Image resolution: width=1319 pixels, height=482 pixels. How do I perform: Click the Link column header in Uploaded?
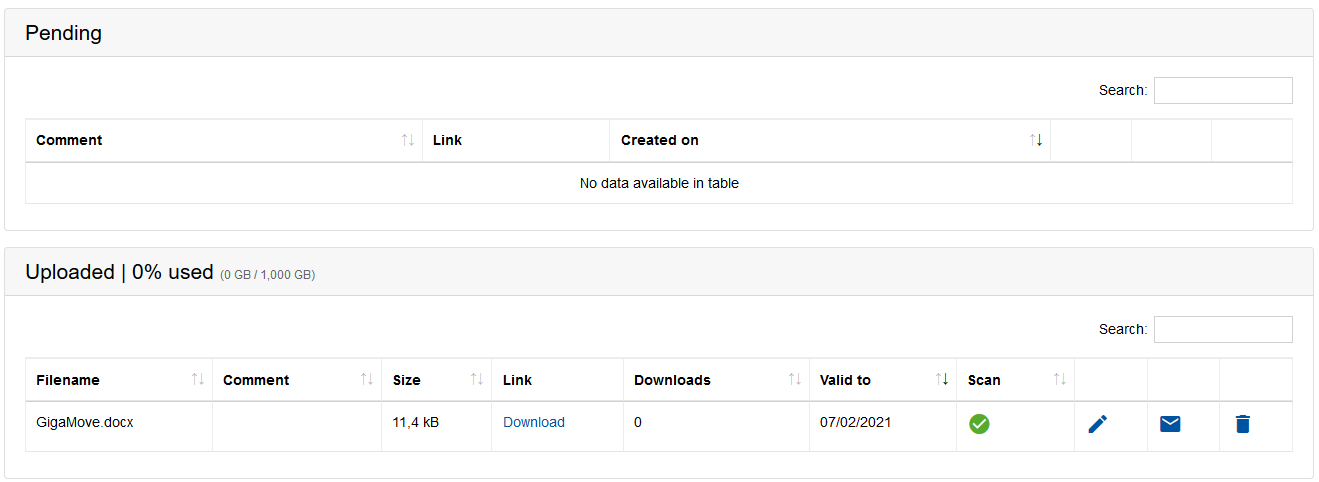518,380
